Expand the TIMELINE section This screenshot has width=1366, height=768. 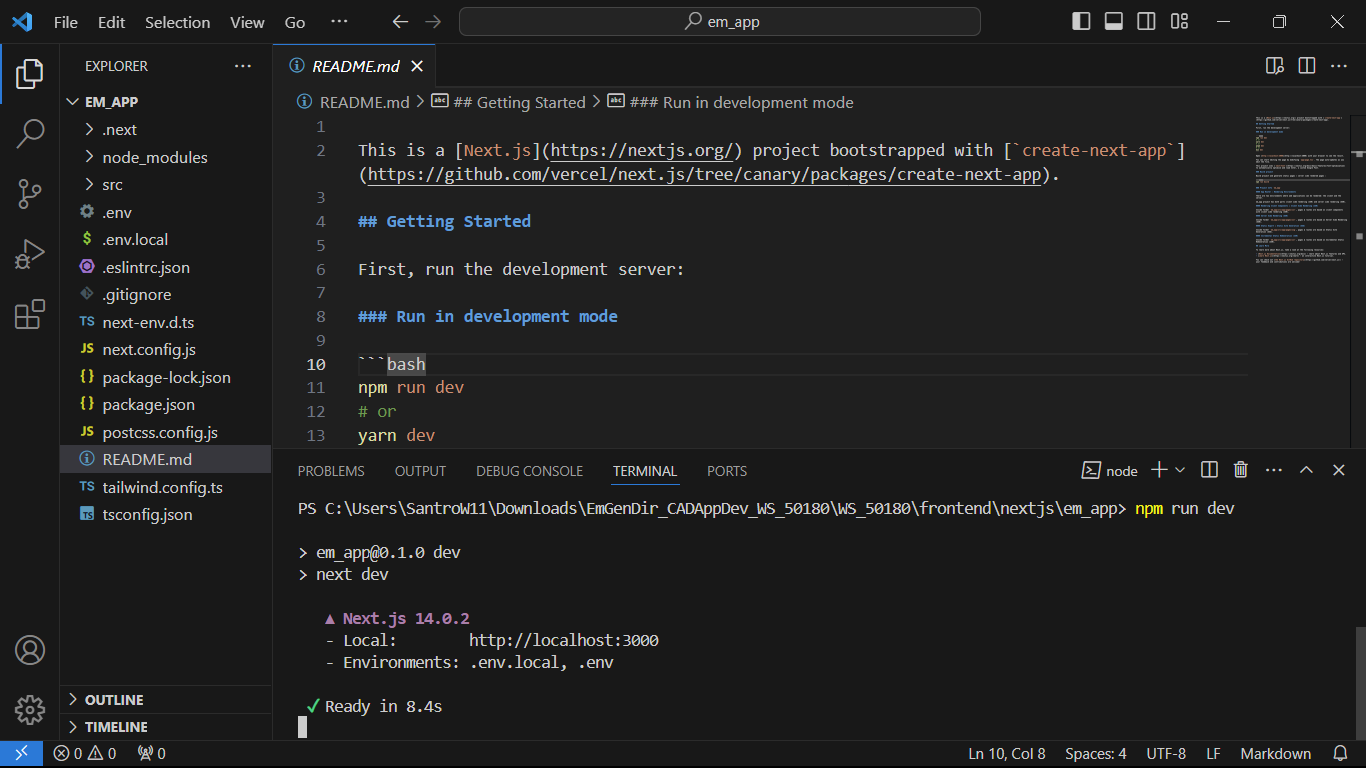tap(116, 727)
